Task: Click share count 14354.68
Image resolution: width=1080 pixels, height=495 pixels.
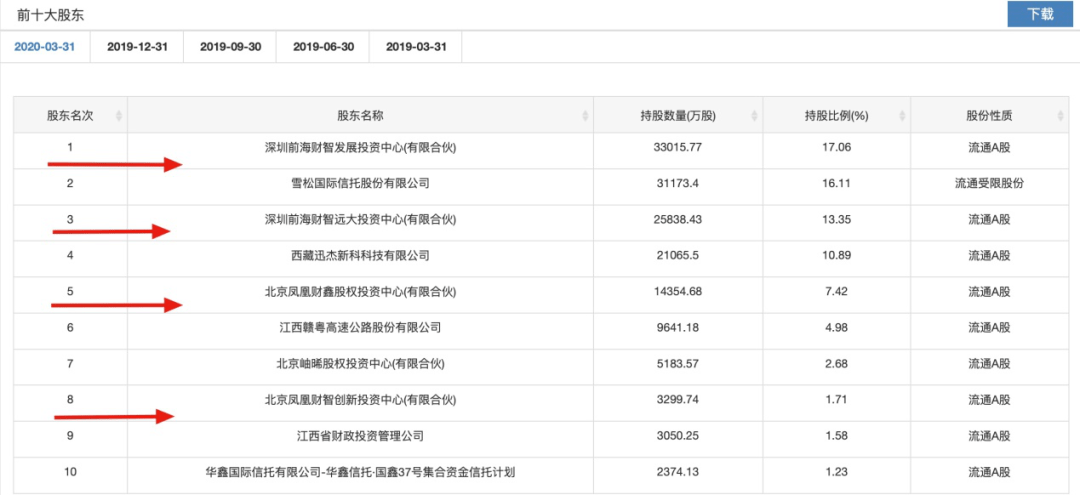Action: [677, 292]
